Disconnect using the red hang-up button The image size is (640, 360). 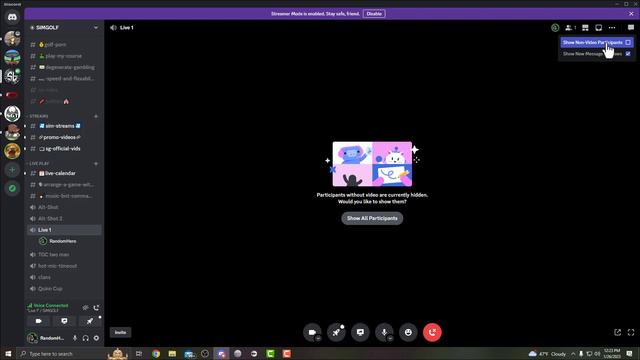click(432, 332)
